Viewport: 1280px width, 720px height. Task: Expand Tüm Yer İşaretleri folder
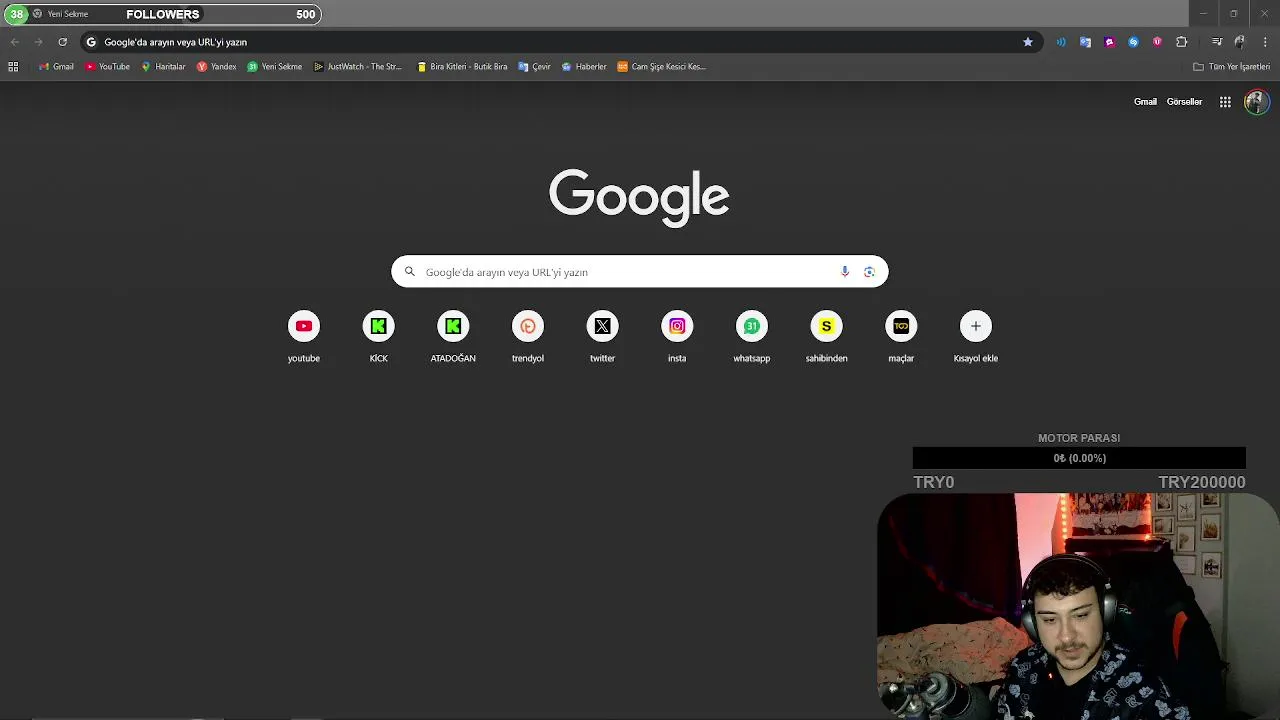(1232, 67)
